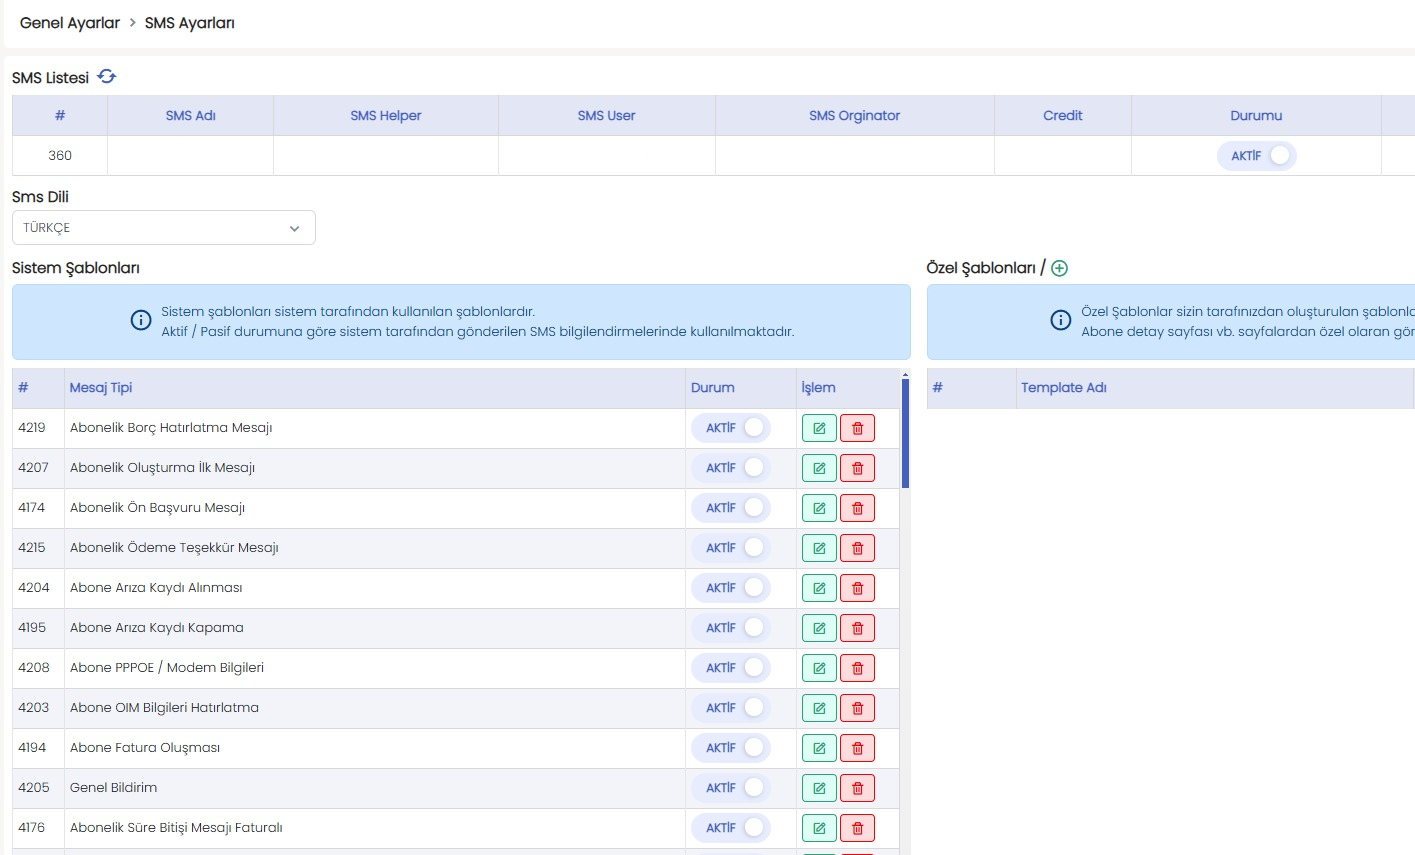Toggle AKTİF switch for Abonelik Borç Hatırlatma Mesajı
Screen dimensions: 1415x855
tap(731, 428)
